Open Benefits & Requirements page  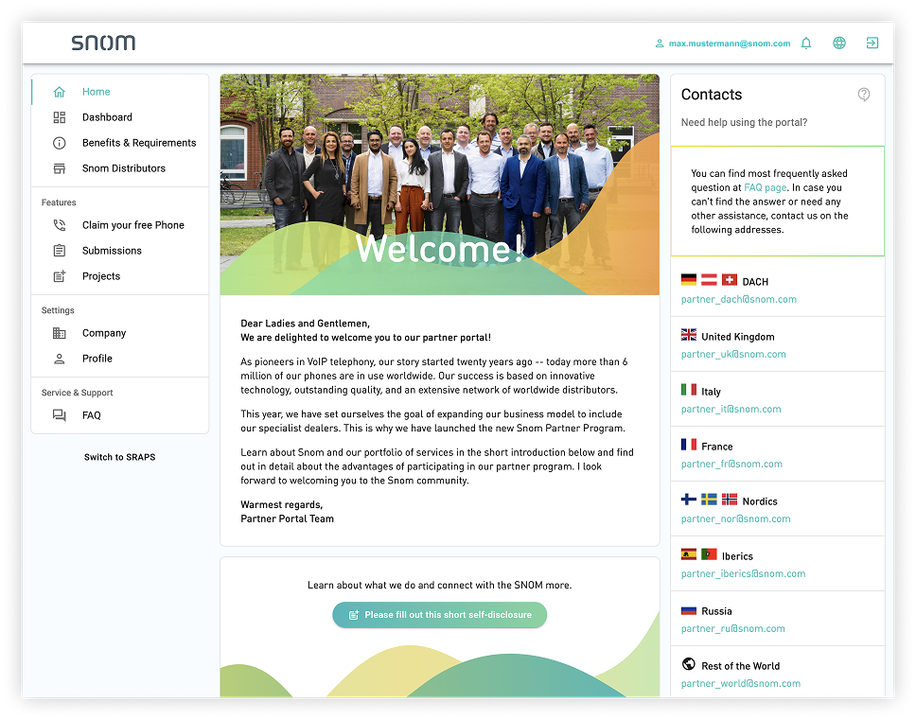coord(138,143)
